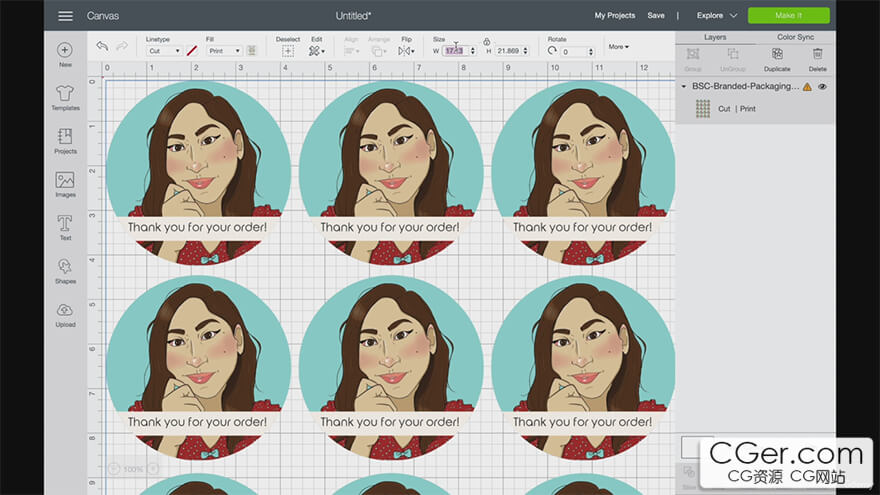880x495 pixels.
Task: Open the Arrange options
Action: (x=378, y=51)
